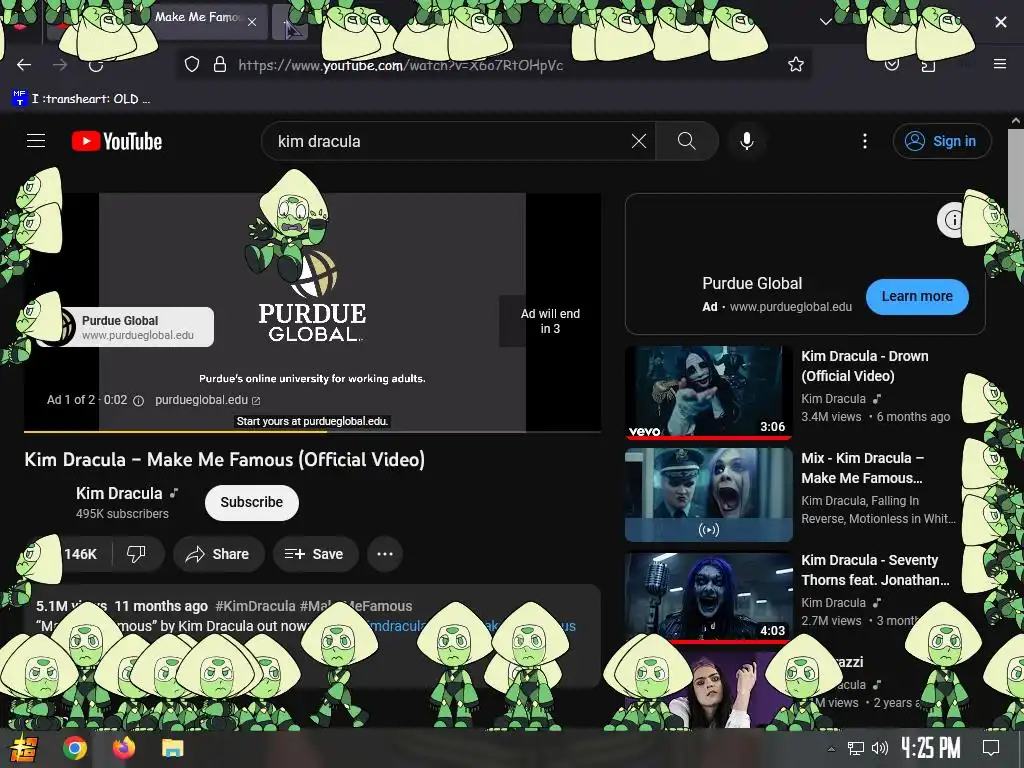The image size is (1024, 768).
Task: Open Kim Dracula - Drown (Official Video) title
Action: (864, 366)
